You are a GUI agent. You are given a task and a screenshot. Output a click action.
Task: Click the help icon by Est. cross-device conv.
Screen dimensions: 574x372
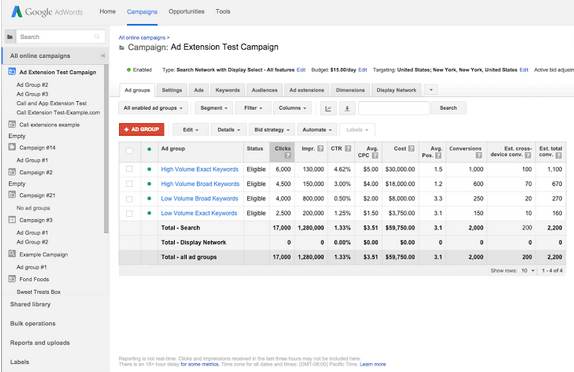click(x=528, y=155)
